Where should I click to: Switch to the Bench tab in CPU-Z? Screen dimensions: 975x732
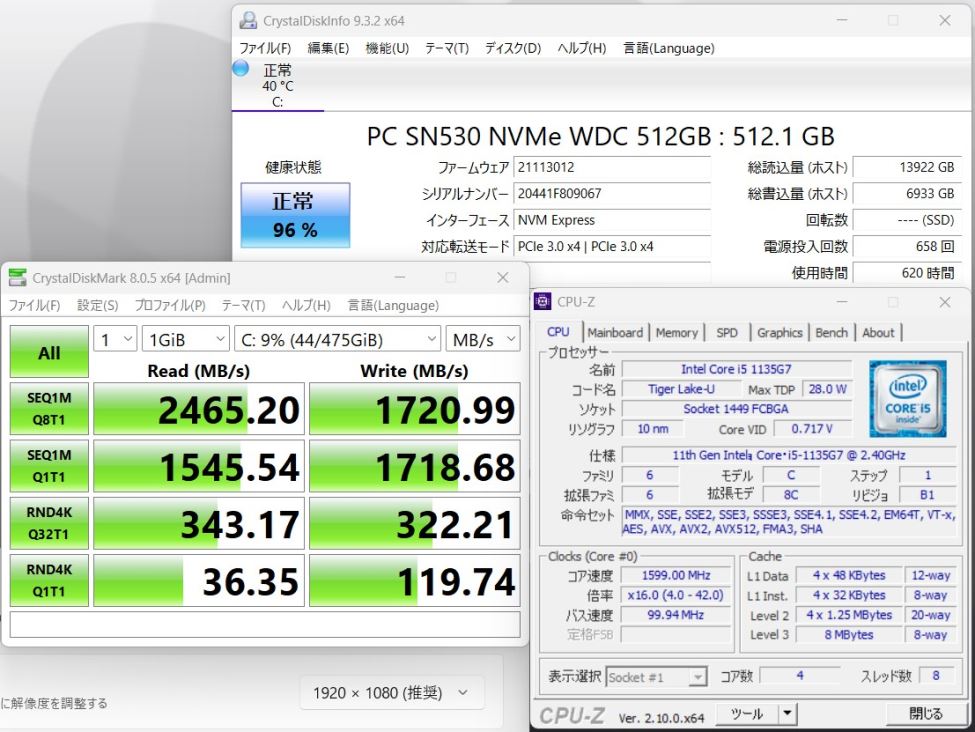pos(831,332)
